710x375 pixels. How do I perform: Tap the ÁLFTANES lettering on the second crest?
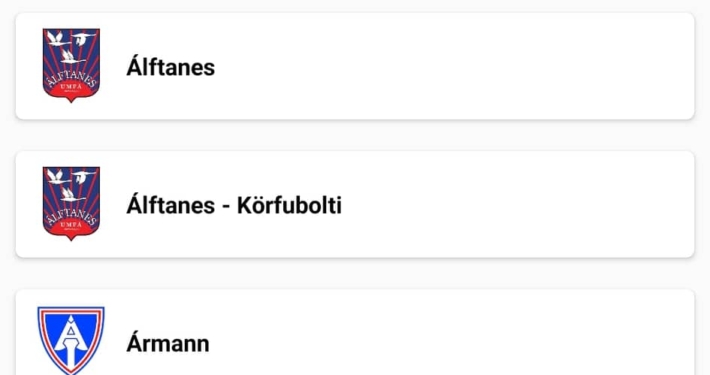(72, 215)
